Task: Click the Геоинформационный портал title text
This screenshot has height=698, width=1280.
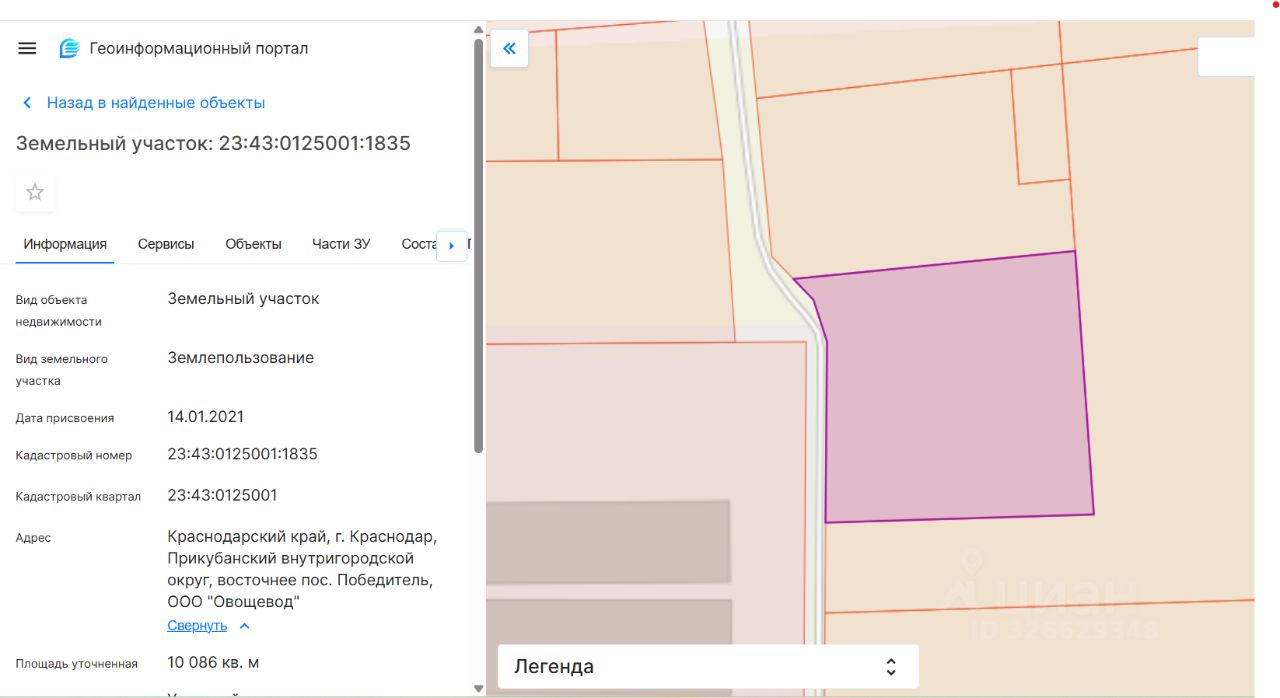Action: (199, 48)
